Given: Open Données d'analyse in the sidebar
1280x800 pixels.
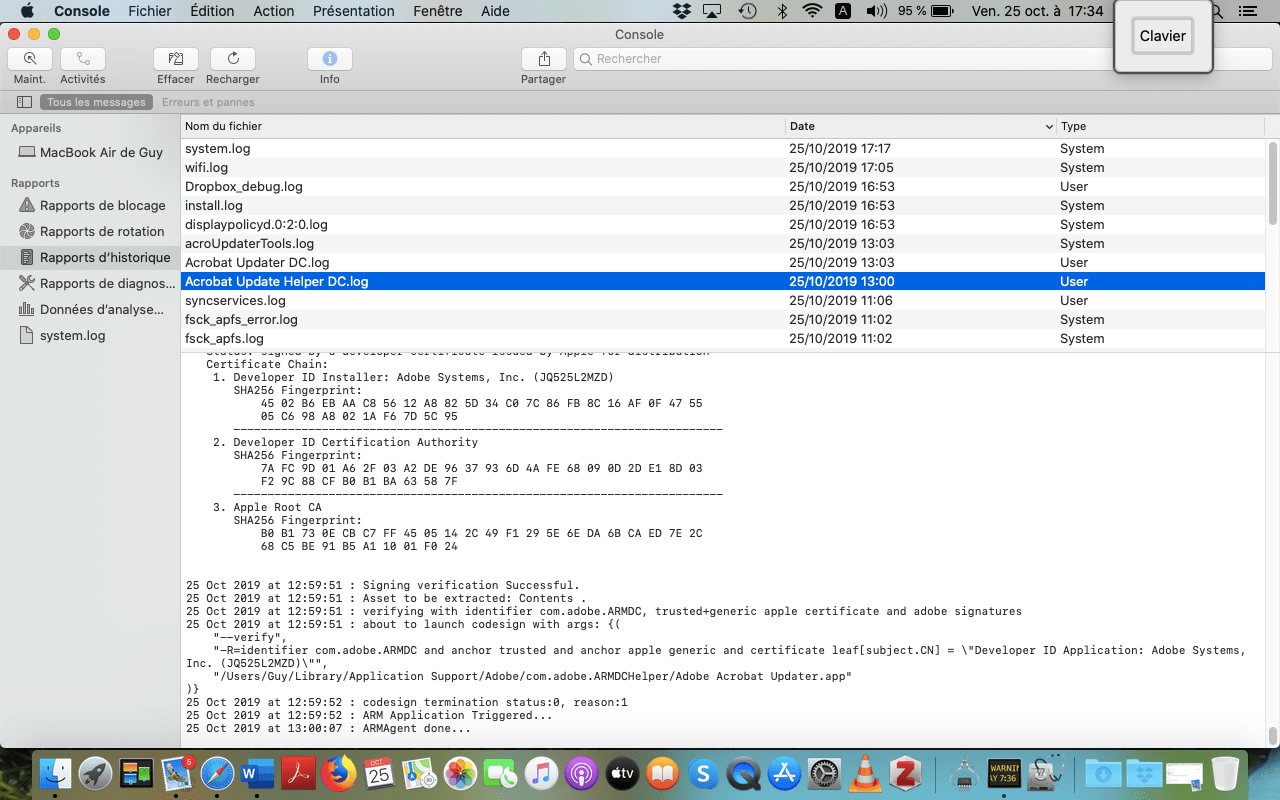Looking at the screenshot, I should tap(90, 309).
